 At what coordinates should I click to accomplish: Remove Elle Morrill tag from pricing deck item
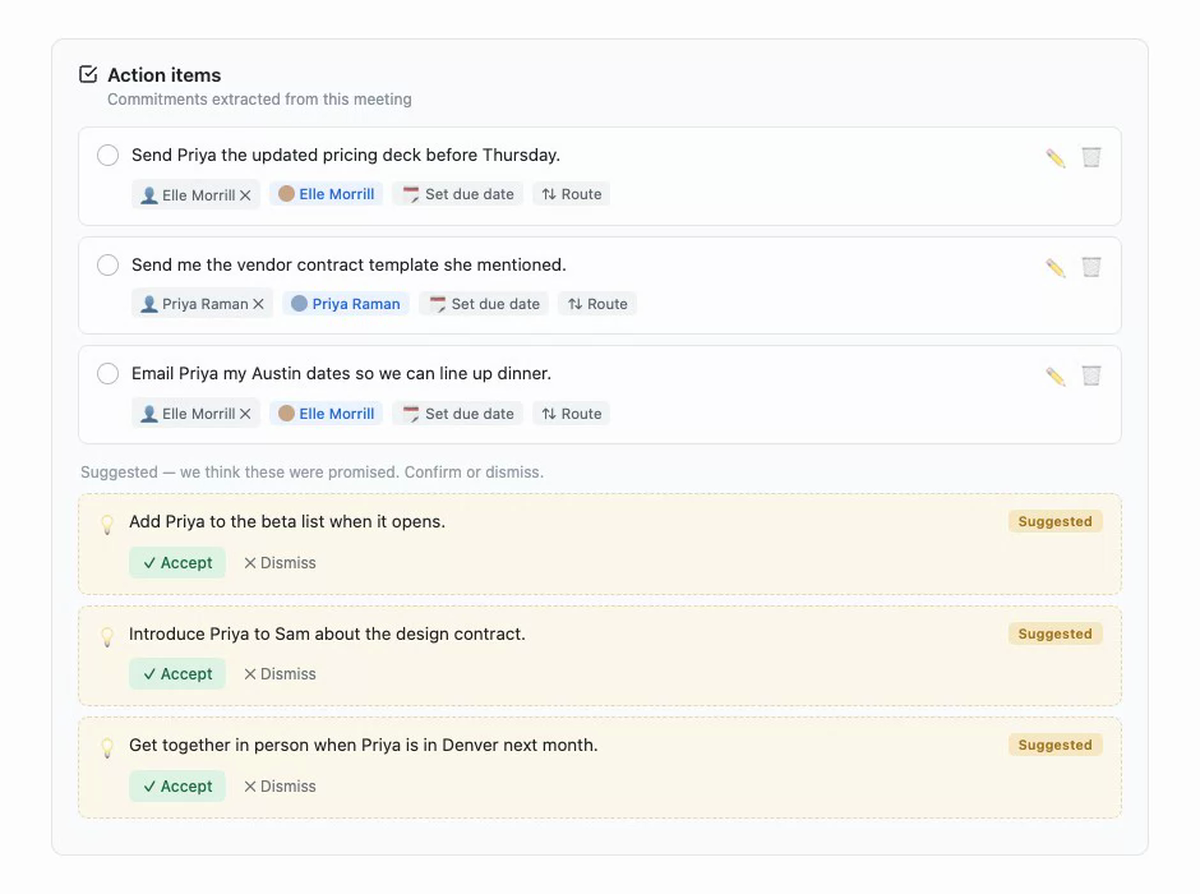245,195
